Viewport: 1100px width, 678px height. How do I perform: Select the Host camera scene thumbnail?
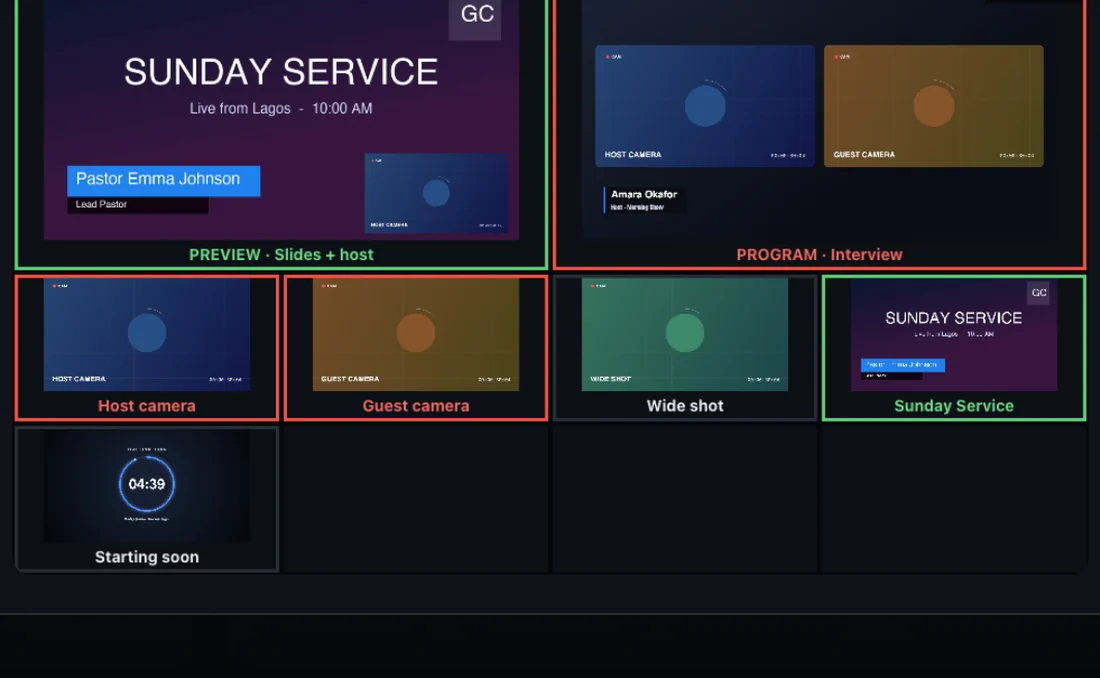[147, 348]
